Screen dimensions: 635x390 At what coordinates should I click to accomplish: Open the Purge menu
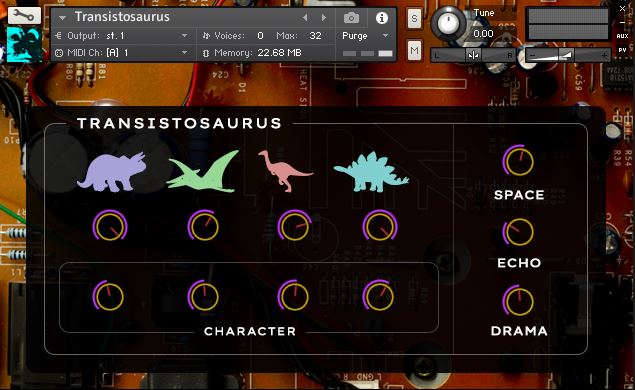click(x=365, y=36)
